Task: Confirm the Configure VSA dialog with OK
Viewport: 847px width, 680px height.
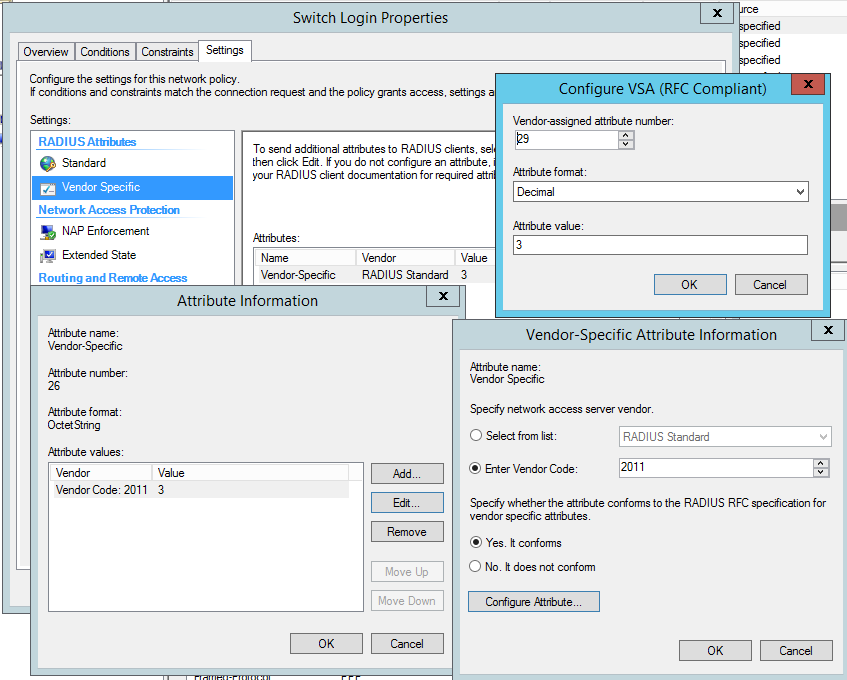Action: tap(690, 284)
